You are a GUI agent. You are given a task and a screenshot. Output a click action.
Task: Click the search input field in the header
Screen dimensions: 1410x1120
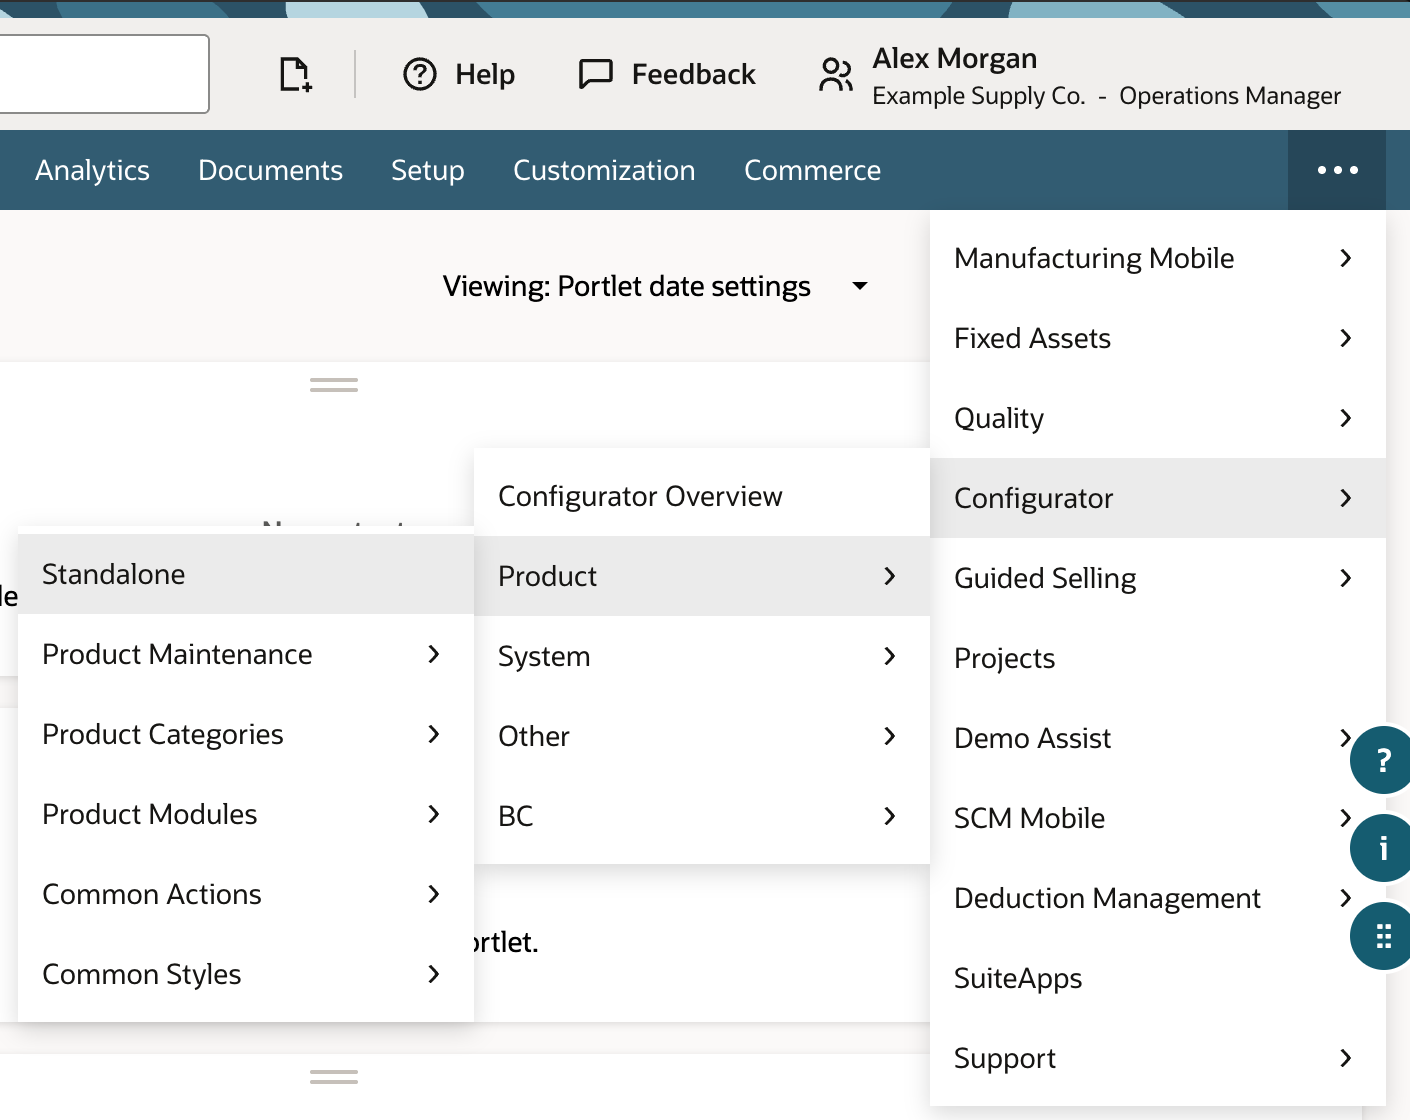point(104,74)
